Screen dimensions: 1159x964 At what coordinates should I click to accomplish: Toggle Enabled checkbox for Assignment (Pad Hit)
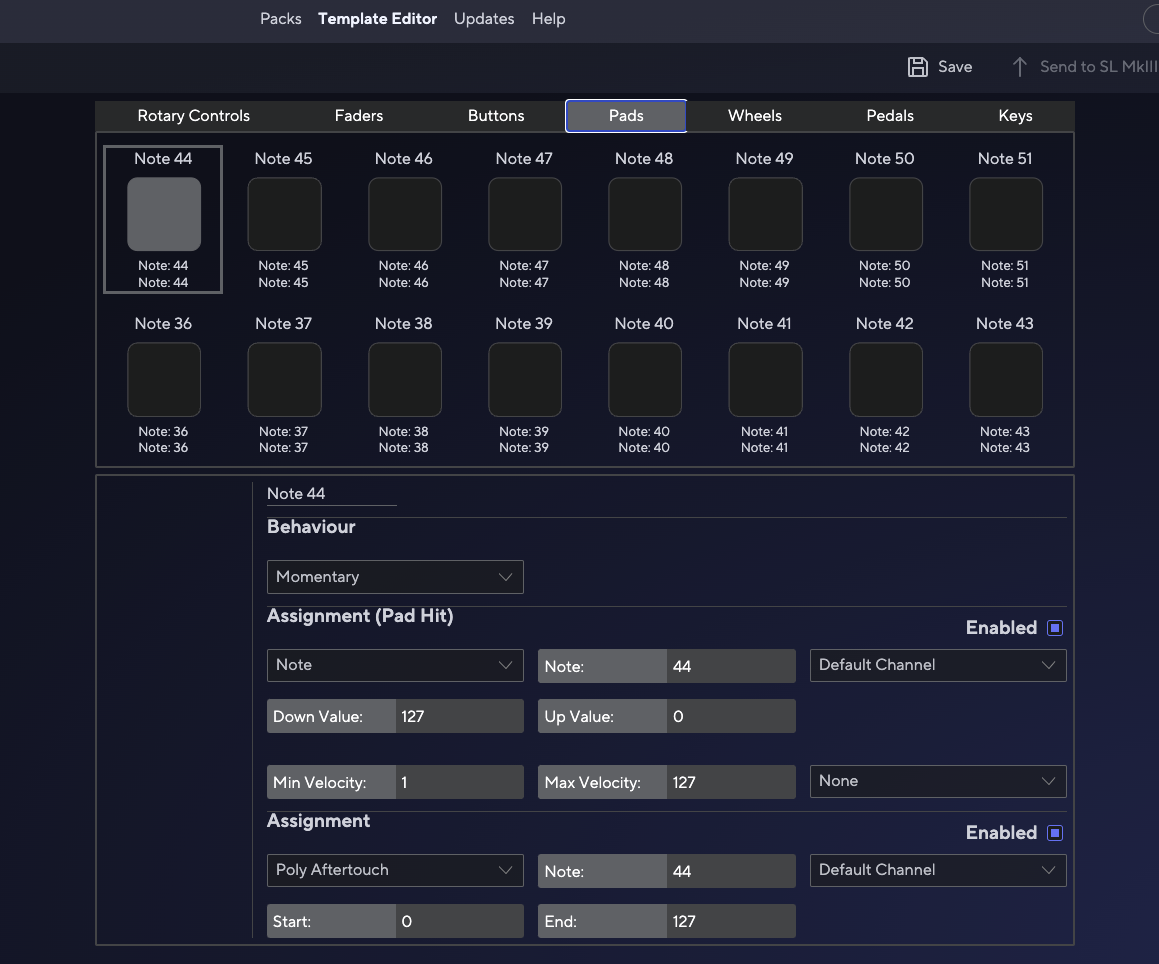pyautogui.click(x=1055, y=628)
